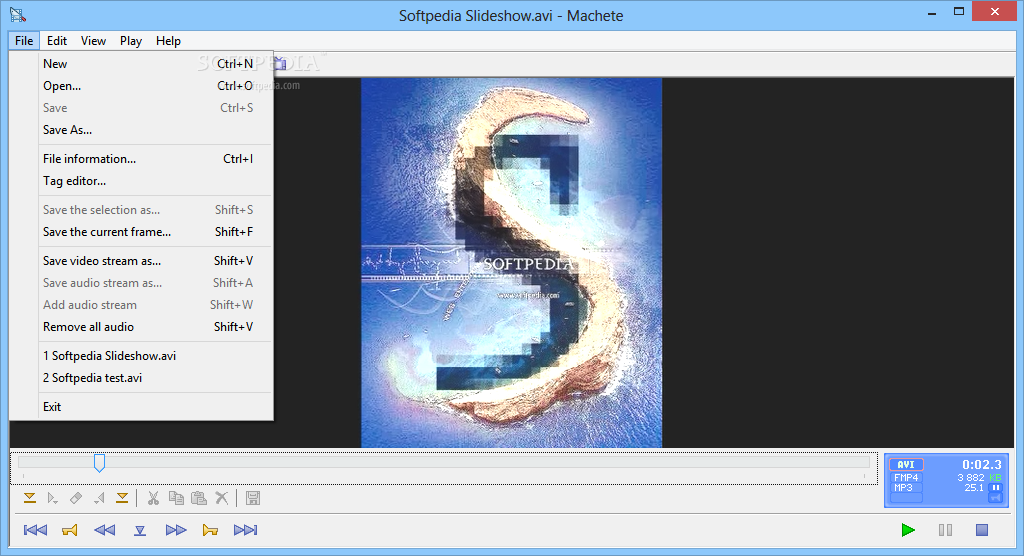The width and height of the screenshot is (1024, 556).
Task: Click the MP3 audio codec label
Action: tap(903, 487)
